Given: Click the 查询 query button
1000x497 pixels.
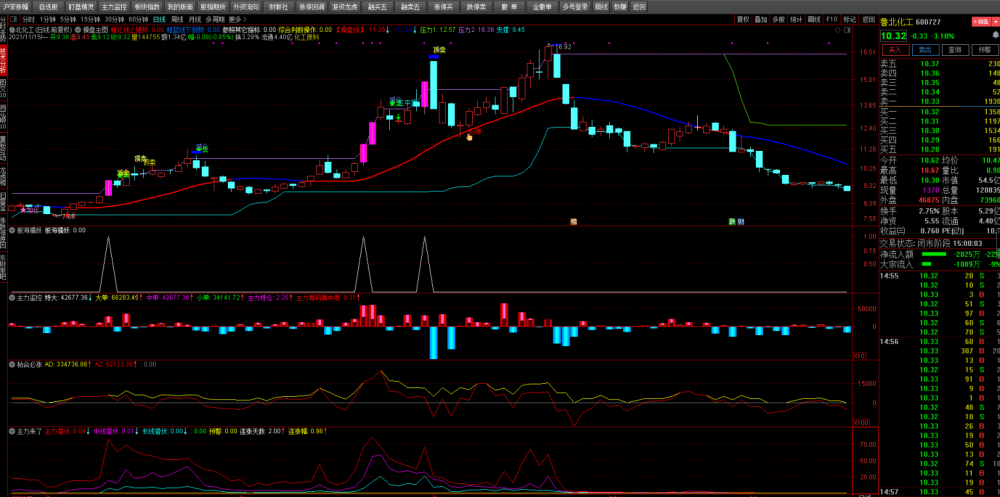Looking at the screenshot, I should point(954,49).
